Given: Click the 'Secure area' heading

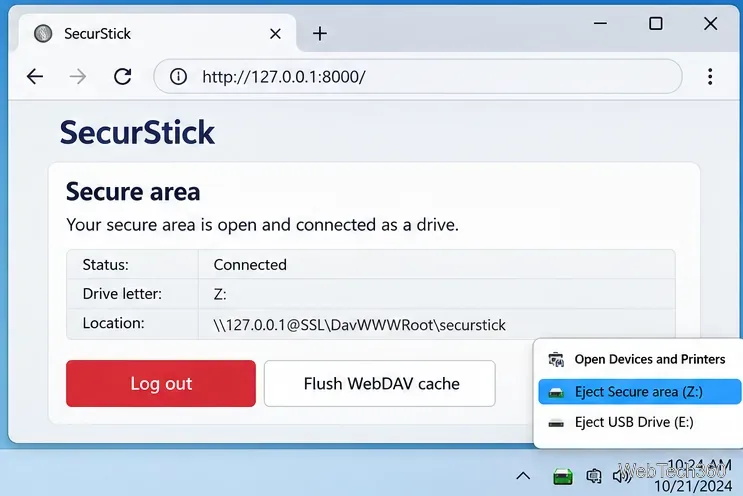Looking at the screenshot, I should tap(133, 192).
